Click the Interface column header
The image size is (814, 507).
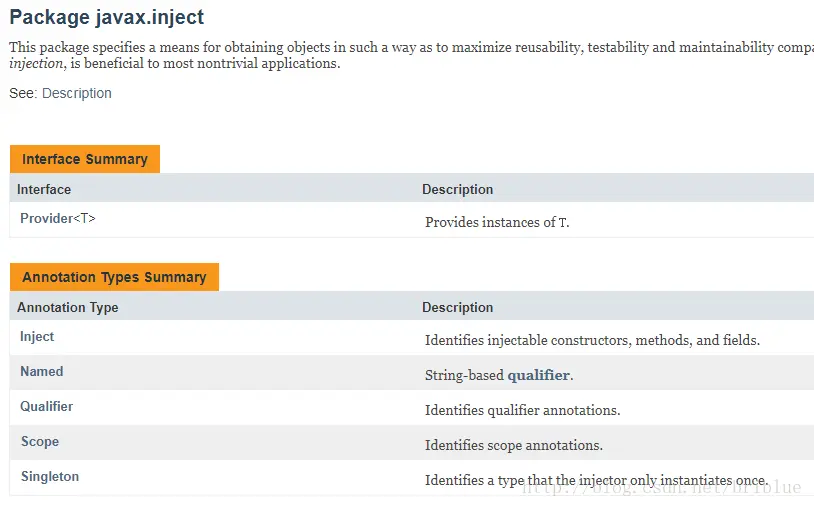coord(44,189)
